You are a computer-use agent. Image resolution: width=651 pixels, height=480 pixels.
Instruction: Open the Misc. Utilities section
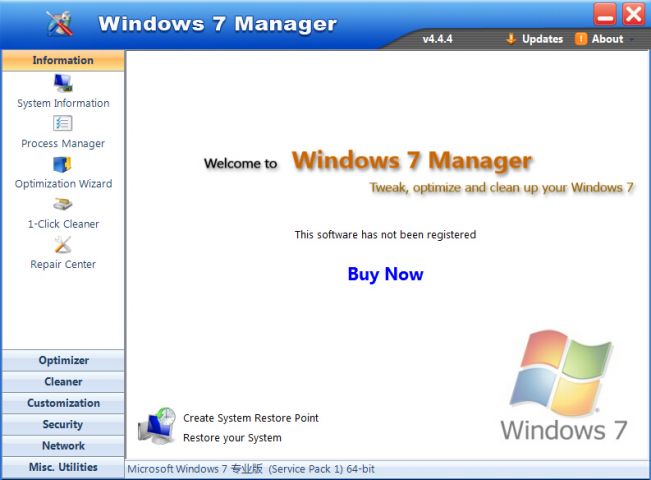point(63,467)
